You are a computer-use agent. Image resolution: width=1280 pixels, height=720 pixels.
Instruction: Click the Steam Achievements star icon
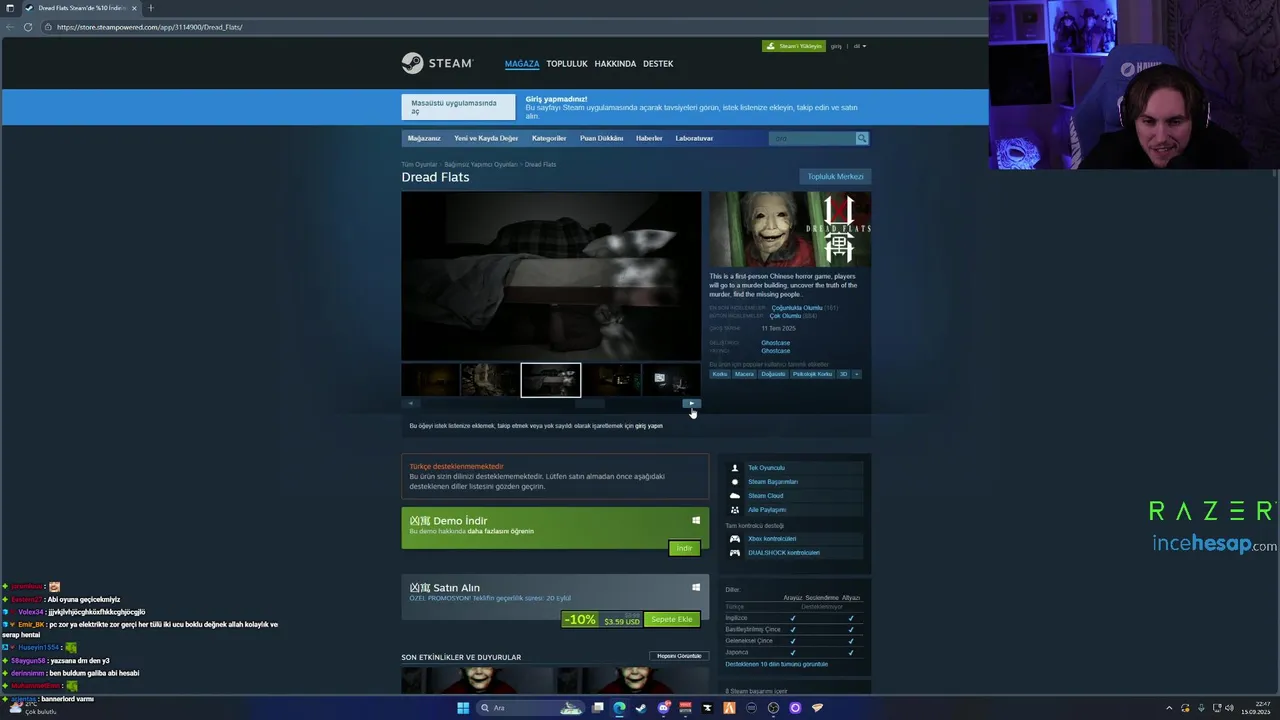[735, 482]
